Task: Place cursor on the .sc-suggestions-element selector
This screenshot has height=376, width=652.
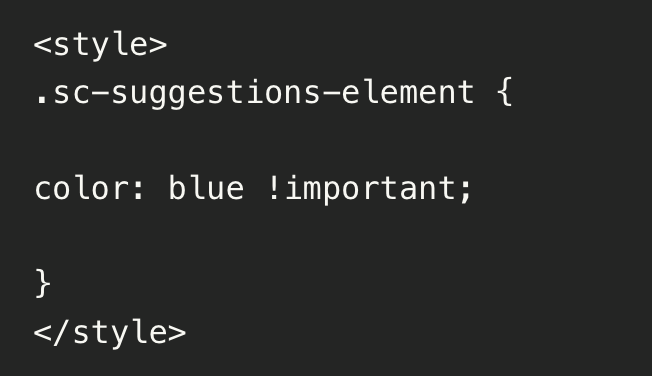Action: [254, 93]
